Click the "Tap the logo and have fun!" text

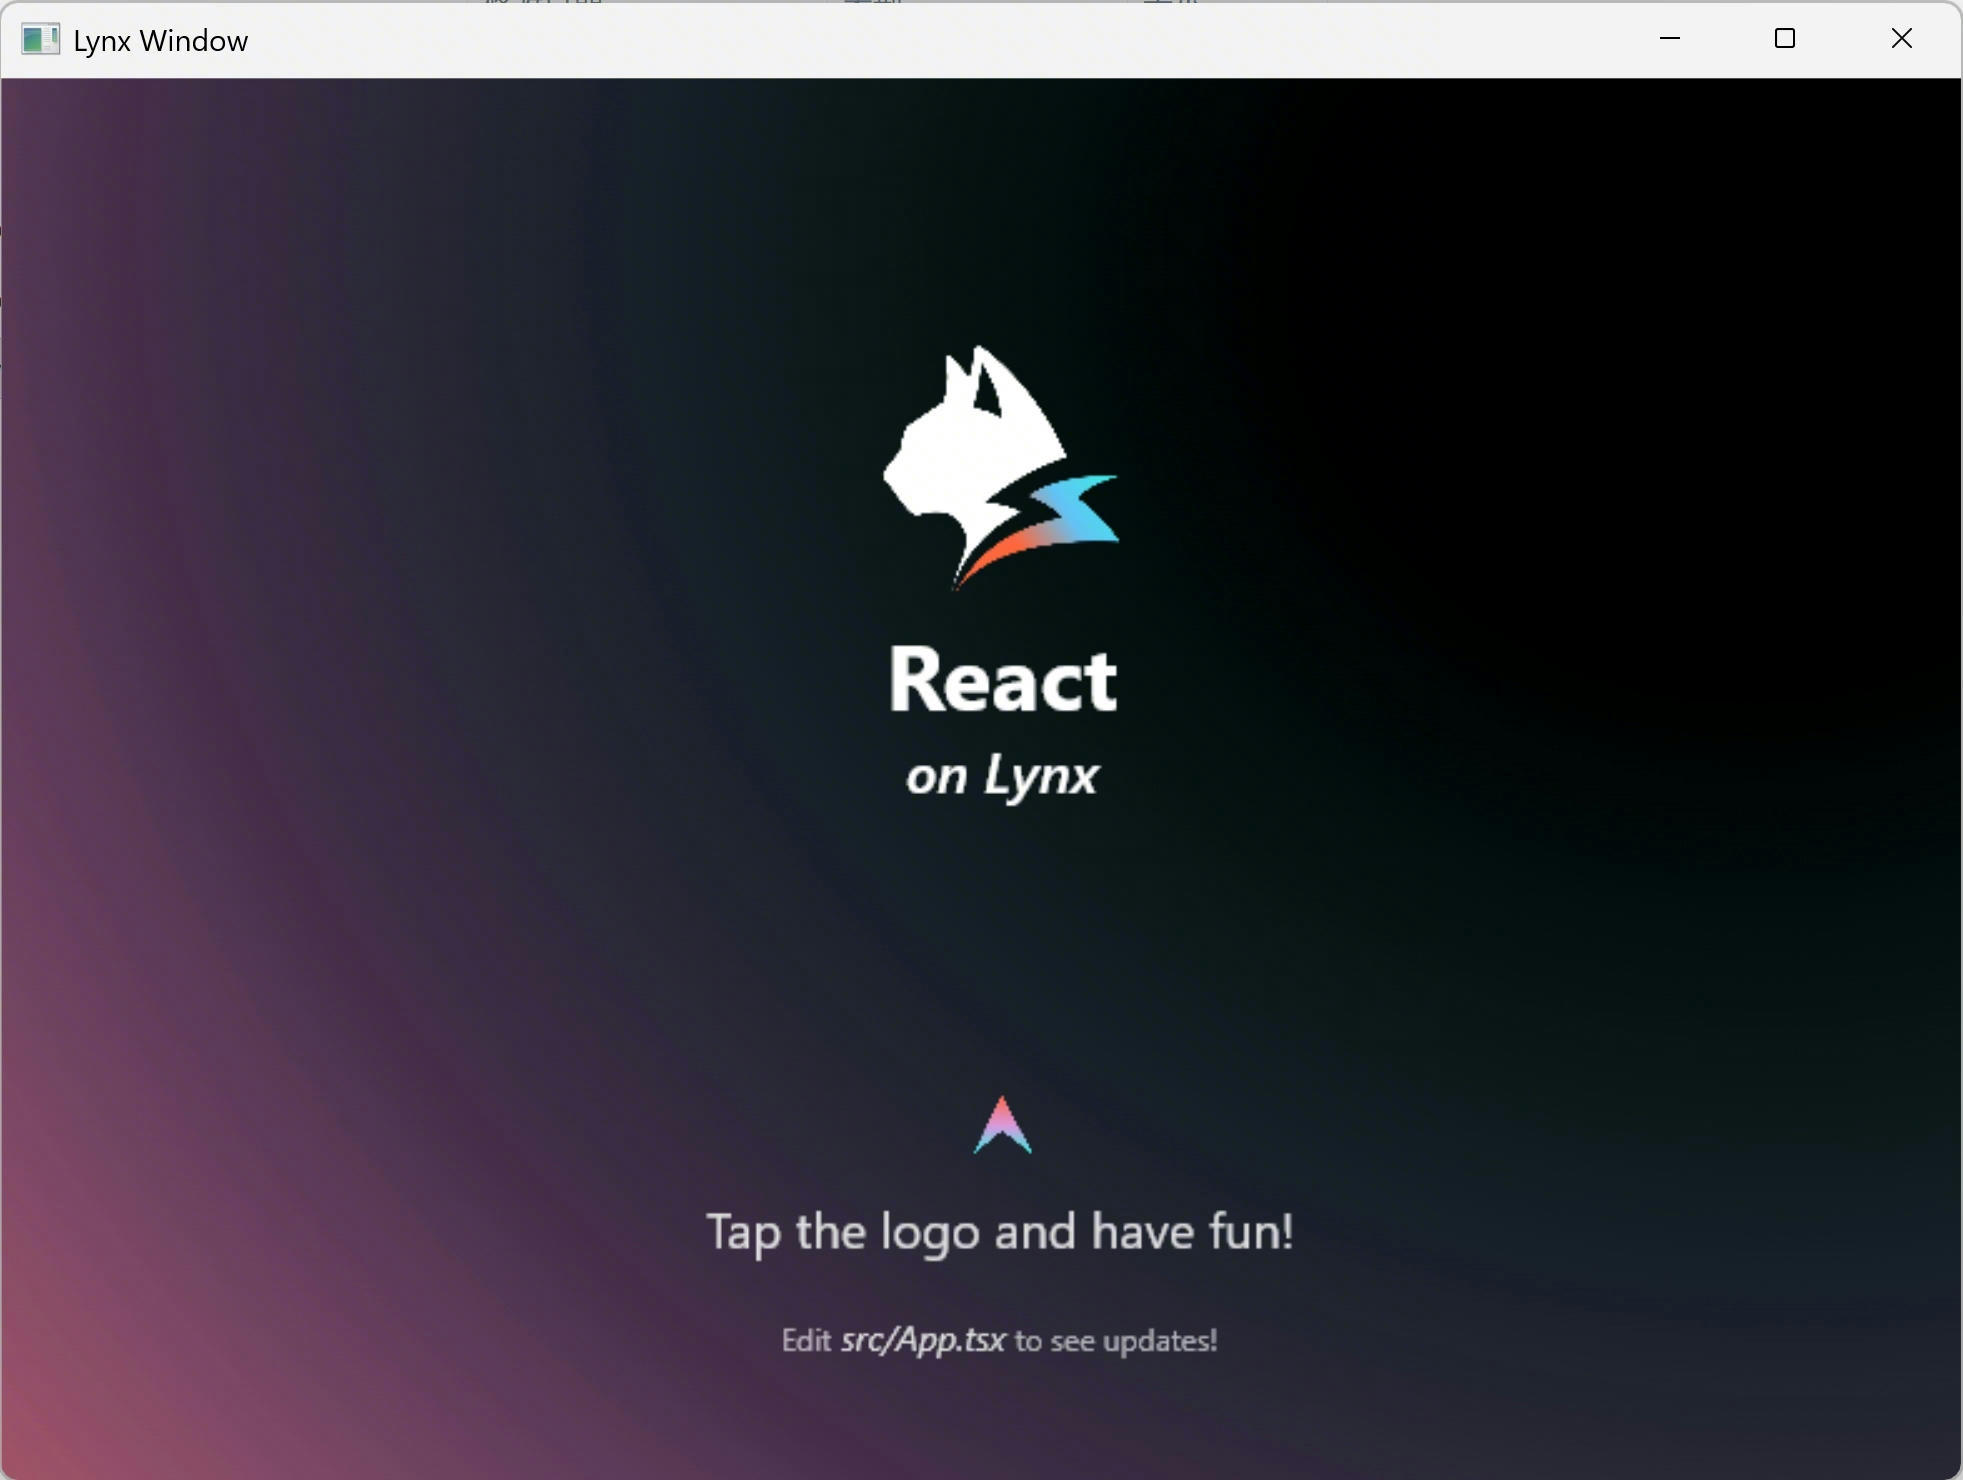pyautogui.click(x=1000, y=1231)
